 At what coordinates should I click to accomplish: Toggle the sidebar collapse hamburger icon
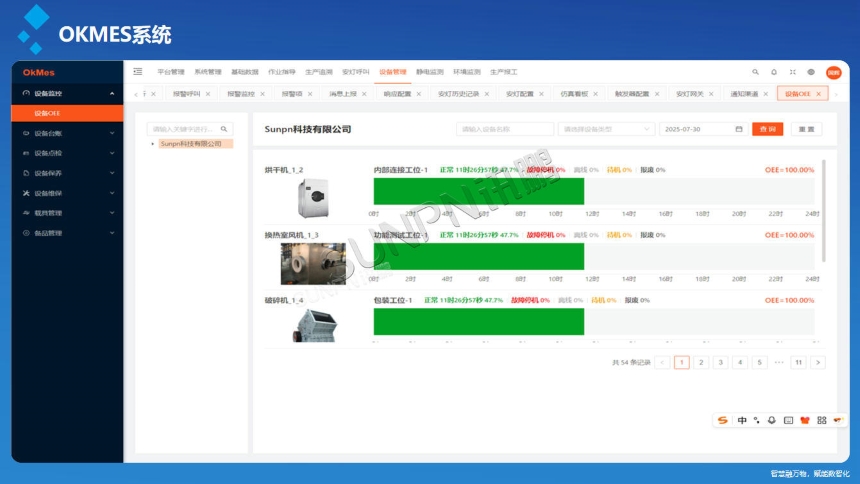coord(138,71)
